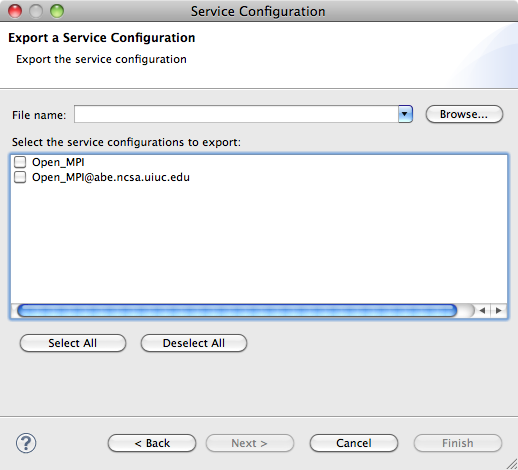Image resolution: width=518 pixels, height=470 pixels.
Task: Click the horizontal scrollbar thumb in list
Action: point(237,311)
